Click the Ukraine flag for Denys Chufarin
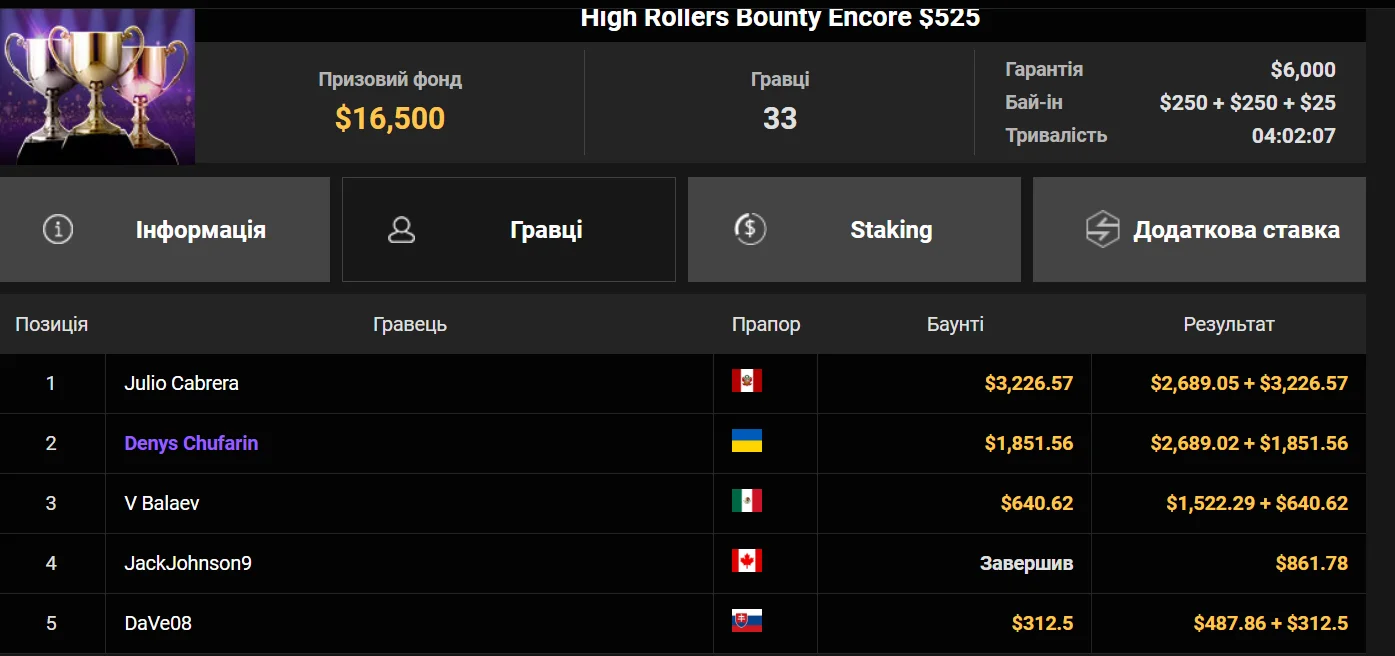Screen dimensions: 1395x656 [746, 441]
